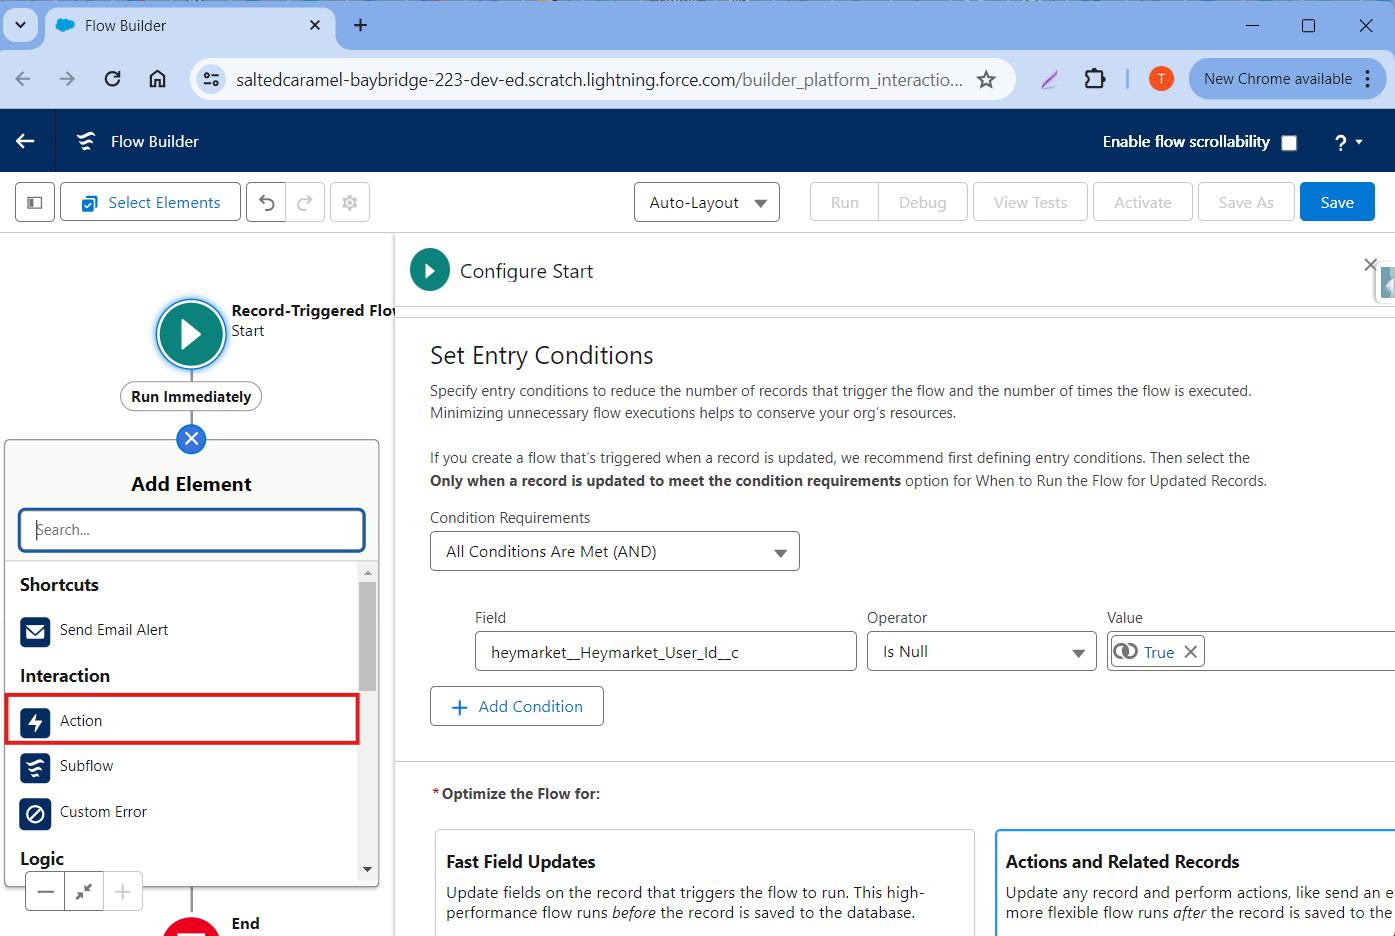Choose Send Email Alert shortcut

click(181, 630)
